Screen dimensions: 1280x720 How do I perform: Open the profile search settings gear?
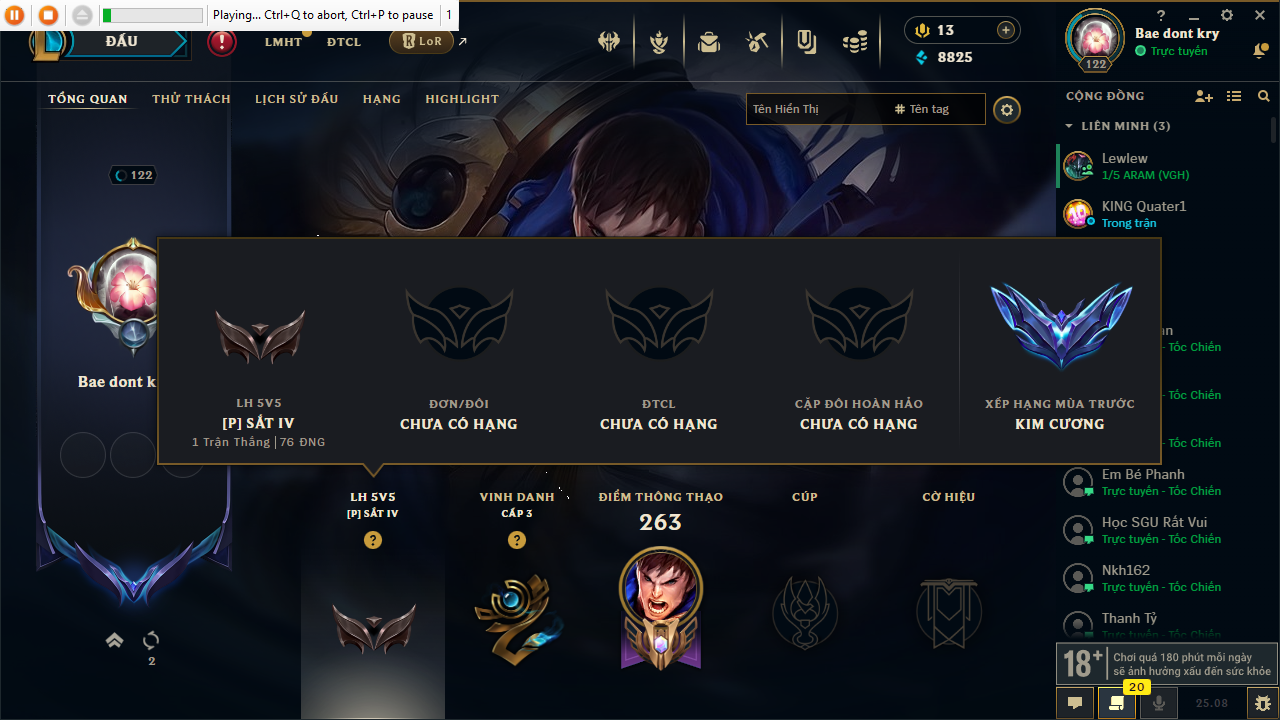tap(1007, 109)
